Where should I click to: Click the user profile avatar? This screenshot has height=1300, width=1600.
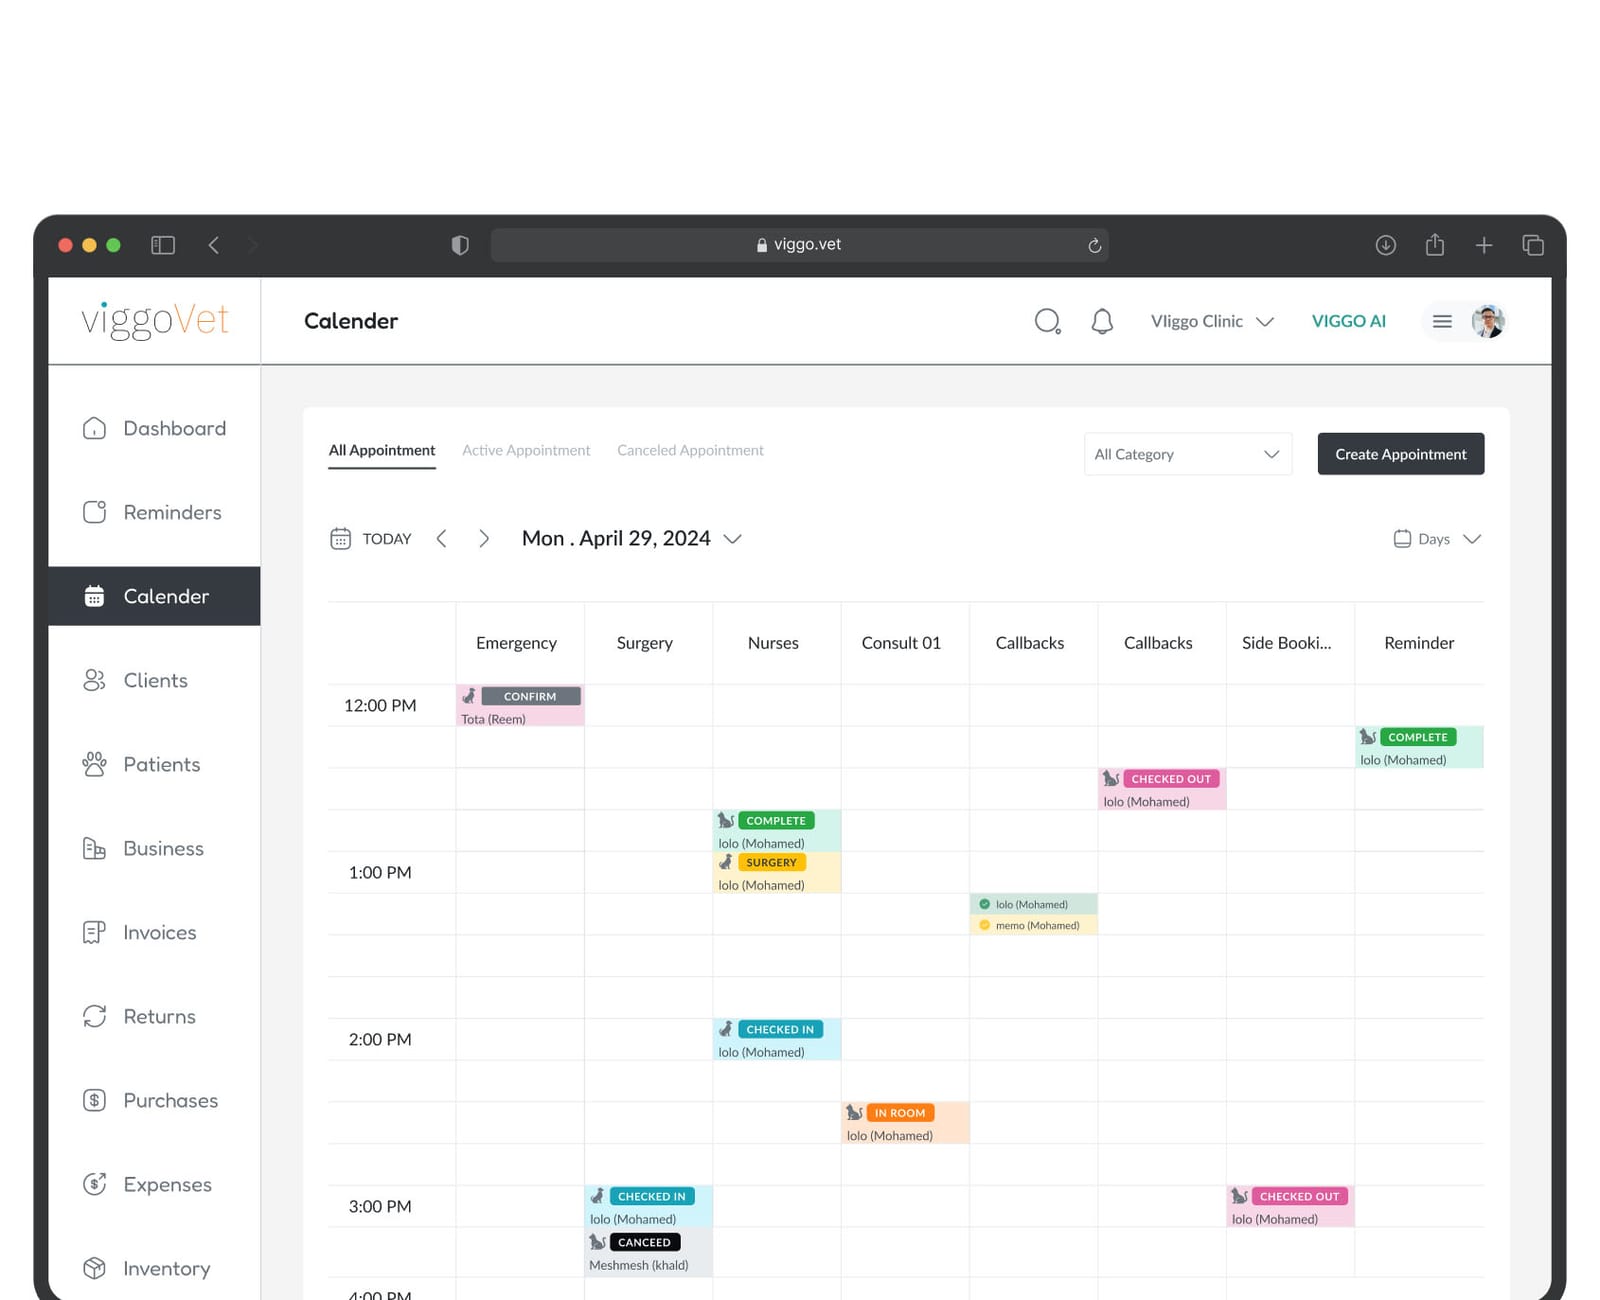tap(1488, 321)
